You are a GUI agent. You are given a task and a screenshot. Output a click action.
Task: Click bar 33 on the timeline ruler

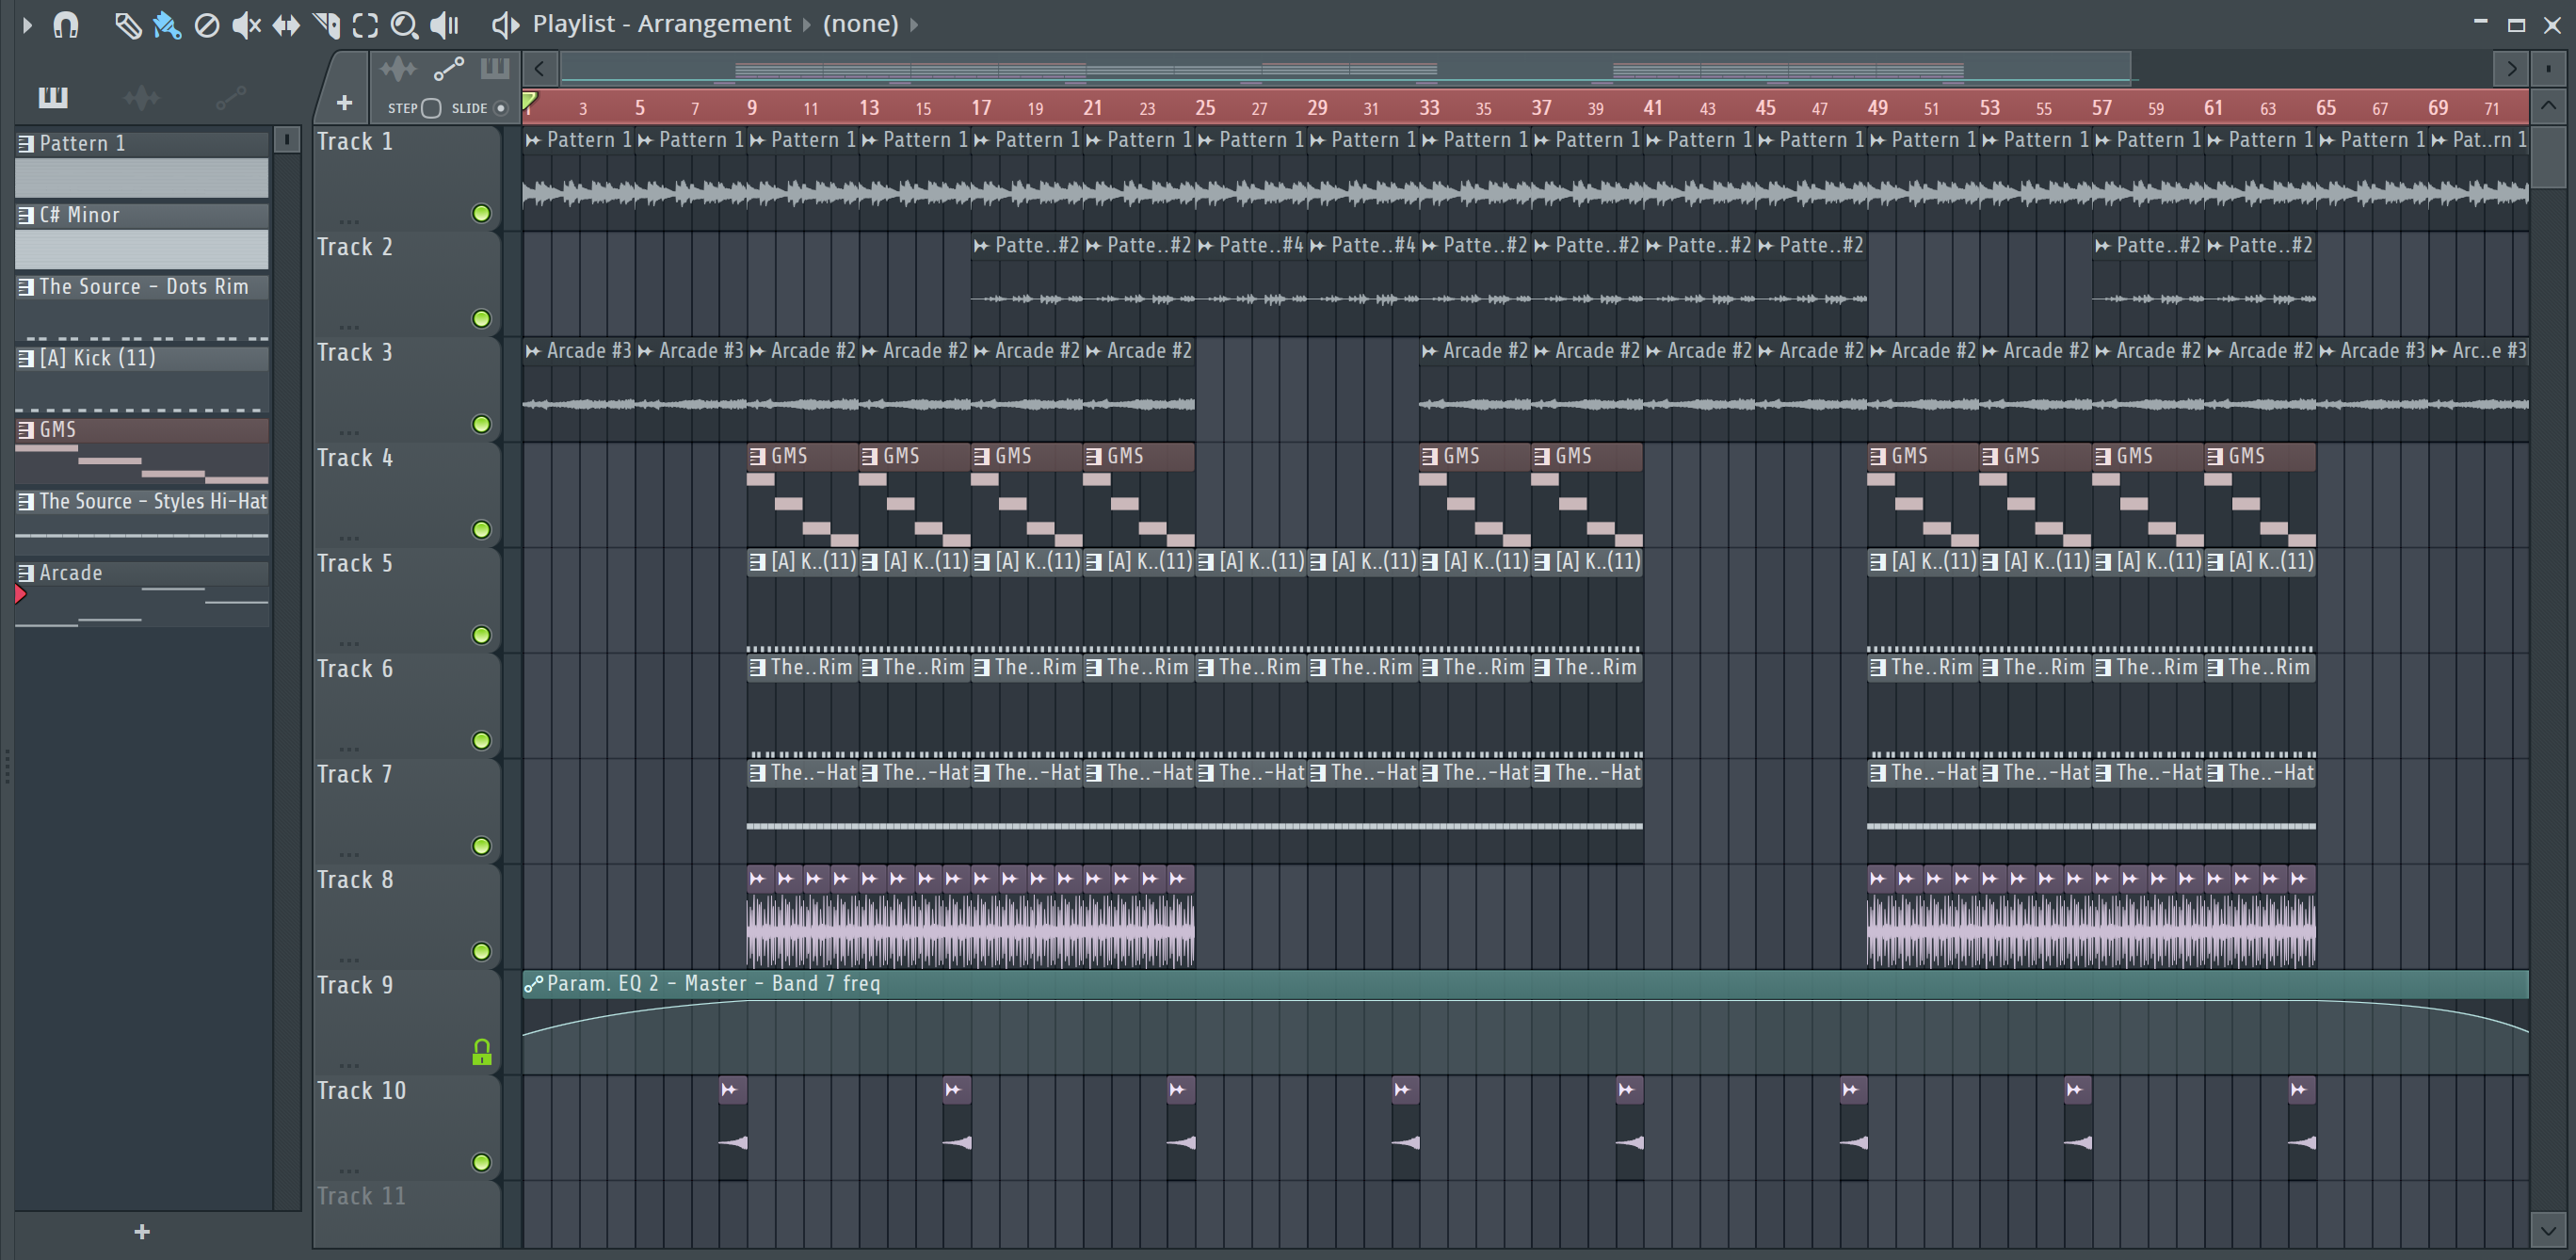point(1430,107)
